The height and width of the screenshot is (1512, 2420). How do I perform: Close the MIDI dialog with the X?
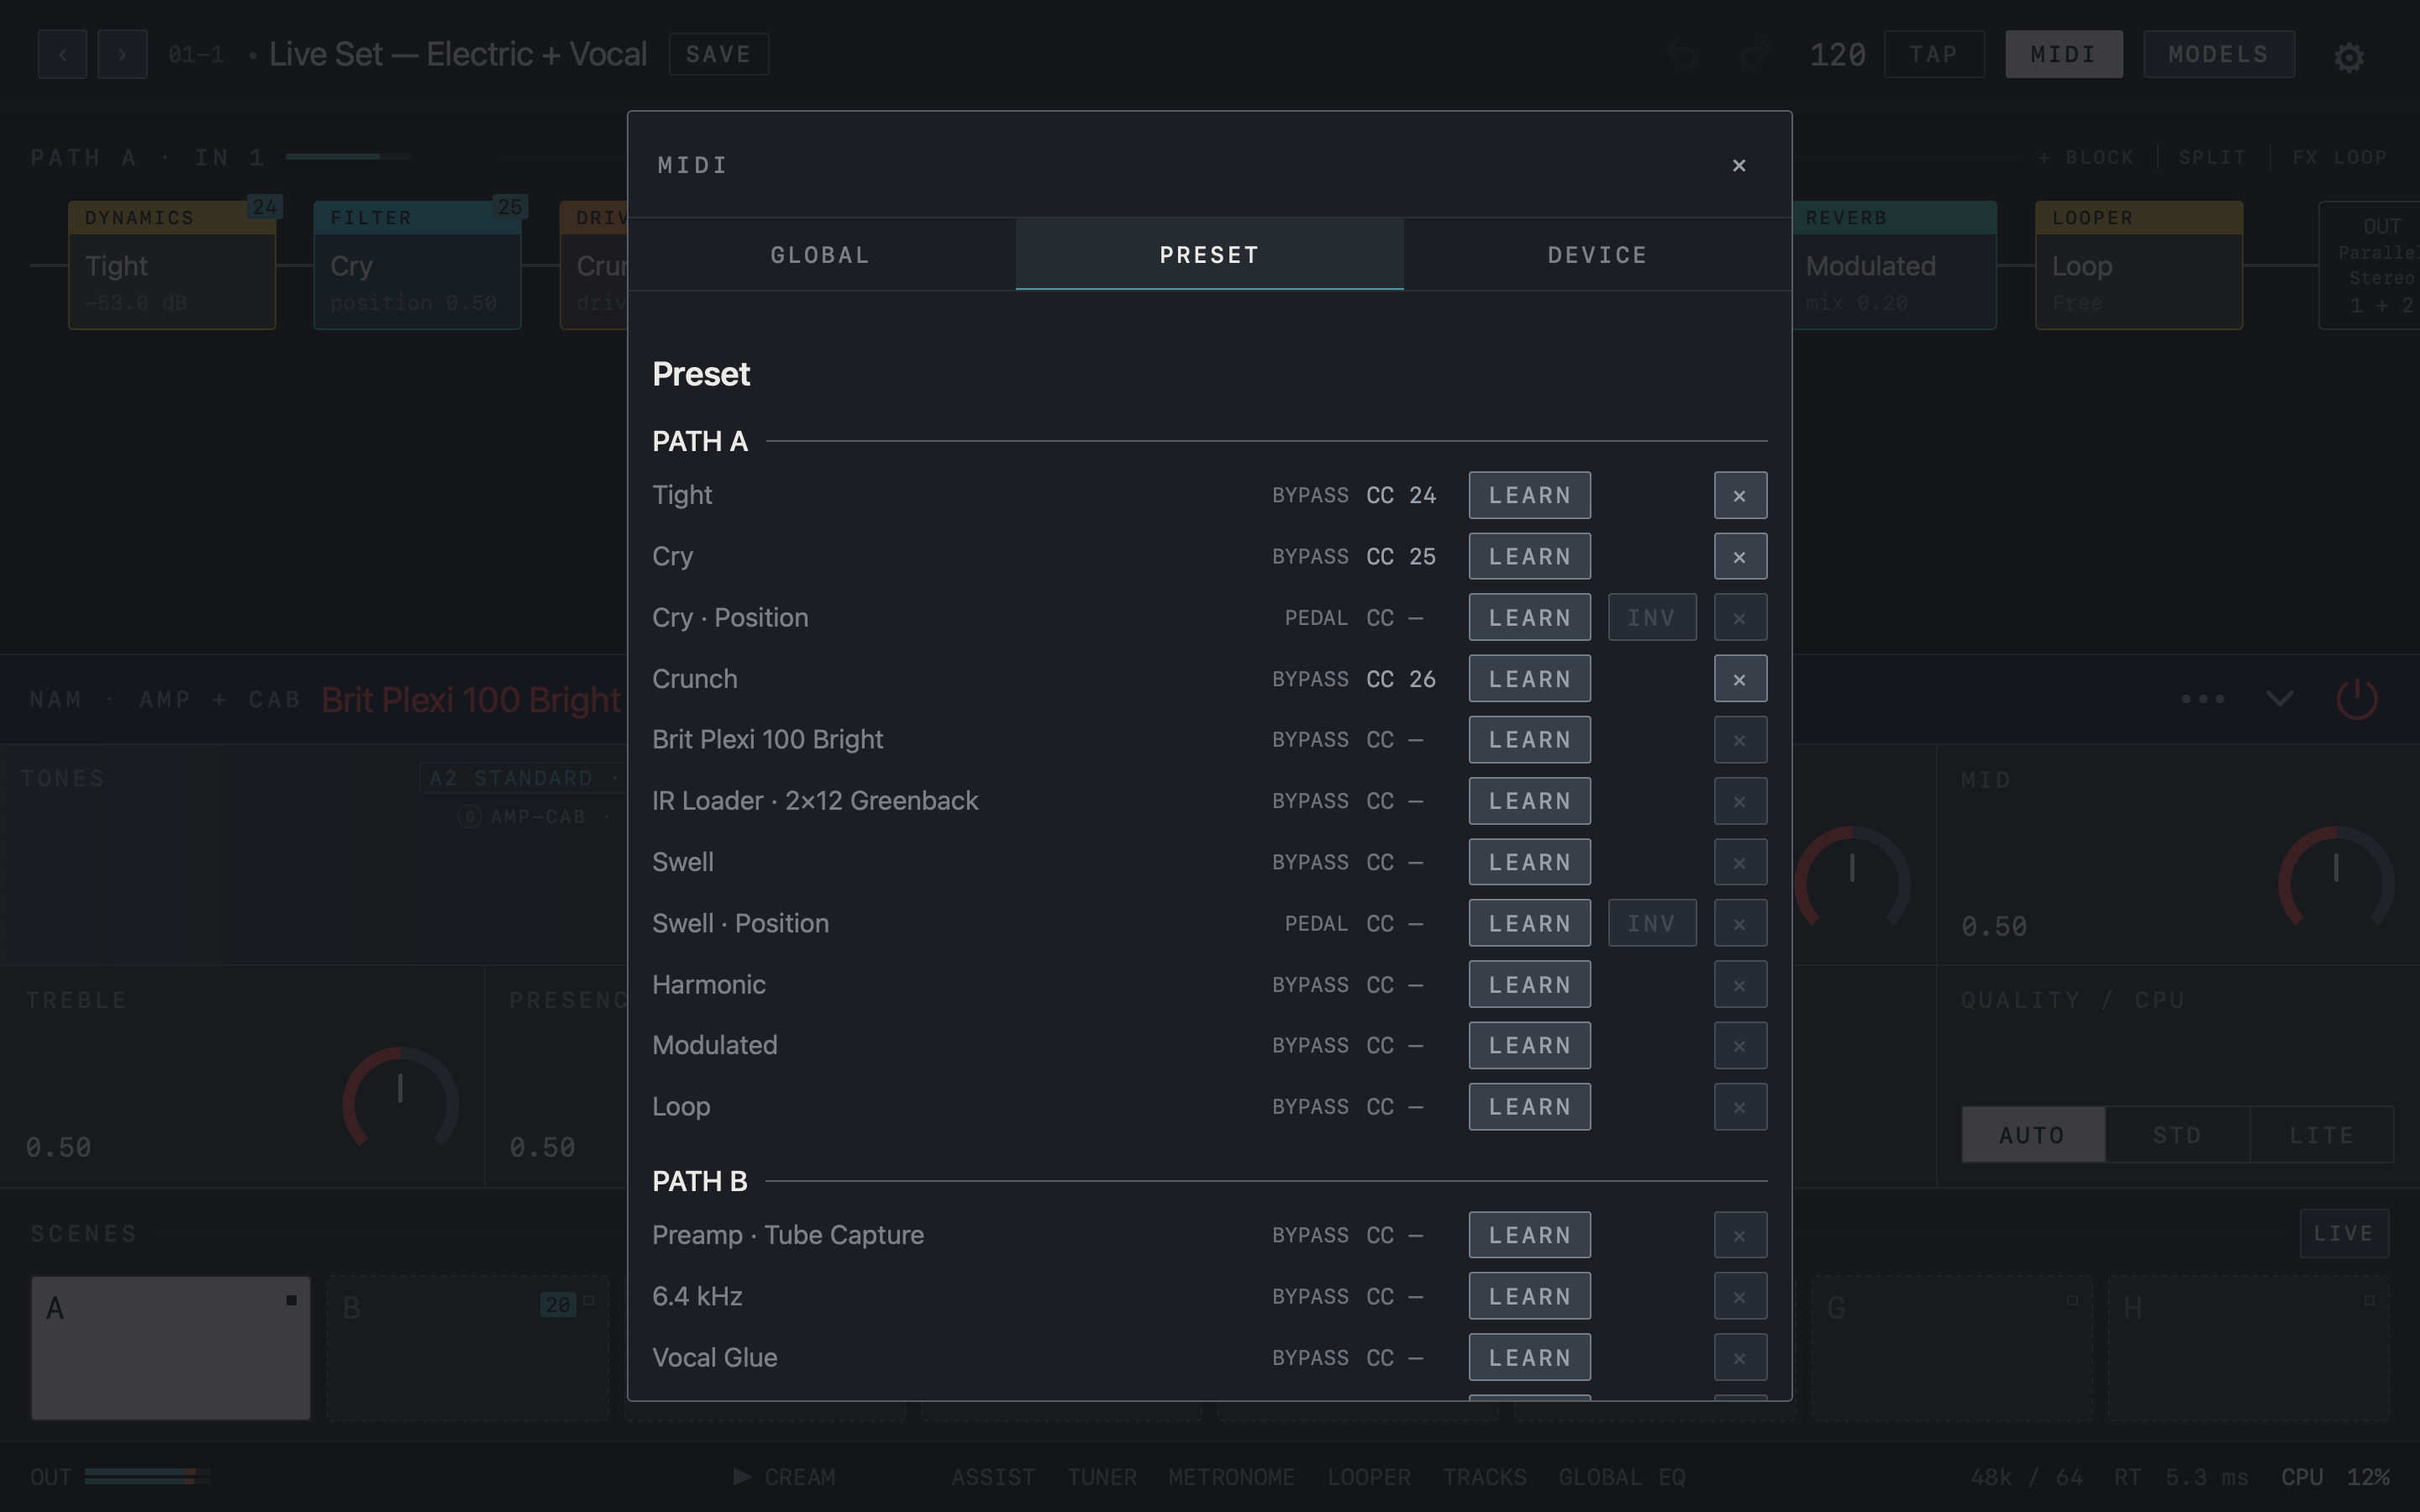pos(1739,165)
